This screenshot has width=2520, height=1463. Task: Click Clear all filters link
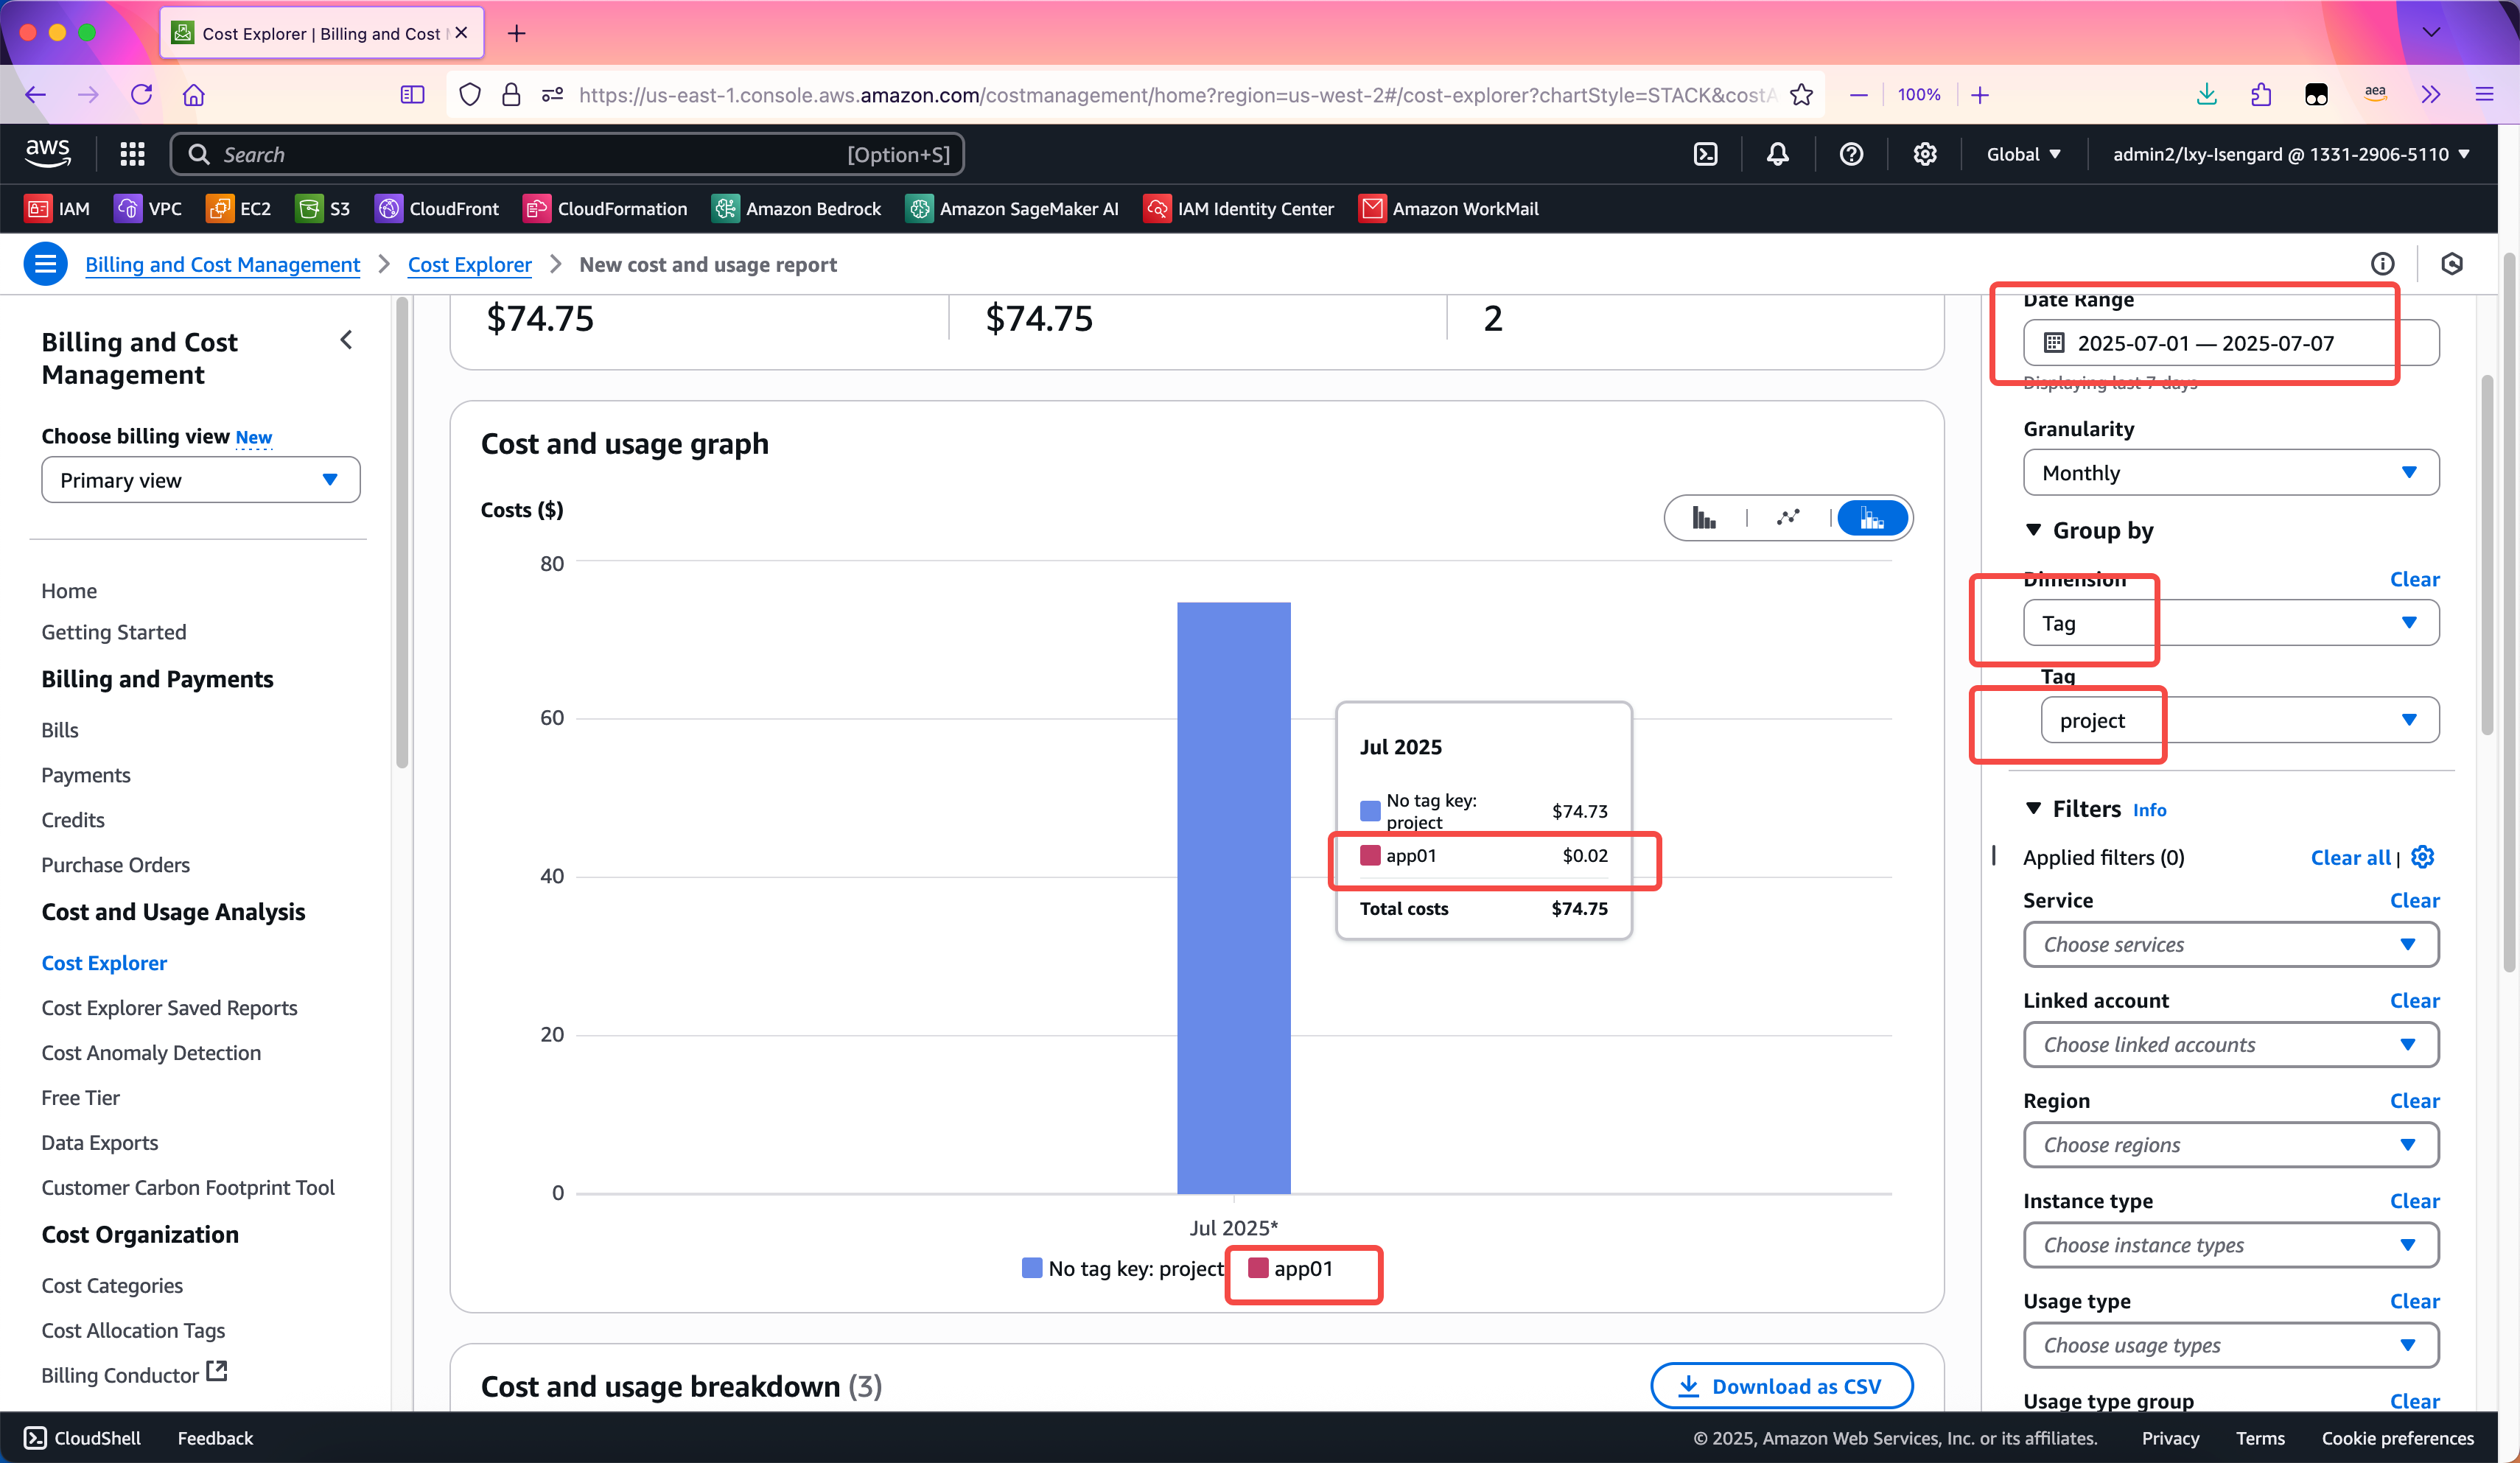tap(2350, 857)
